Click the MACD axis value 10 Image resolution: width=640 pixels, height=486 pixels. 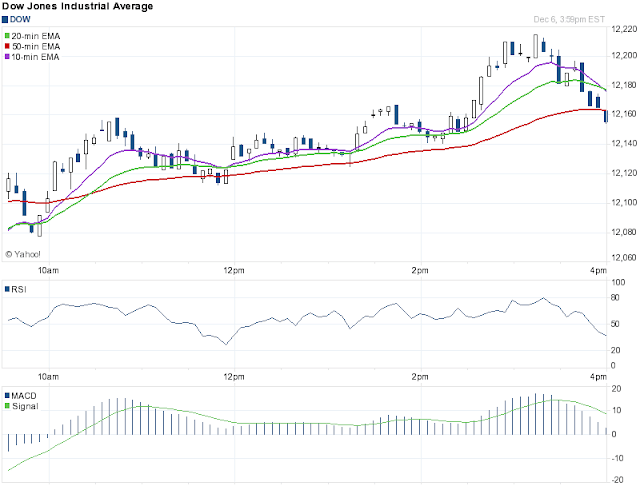pos(617,411)
